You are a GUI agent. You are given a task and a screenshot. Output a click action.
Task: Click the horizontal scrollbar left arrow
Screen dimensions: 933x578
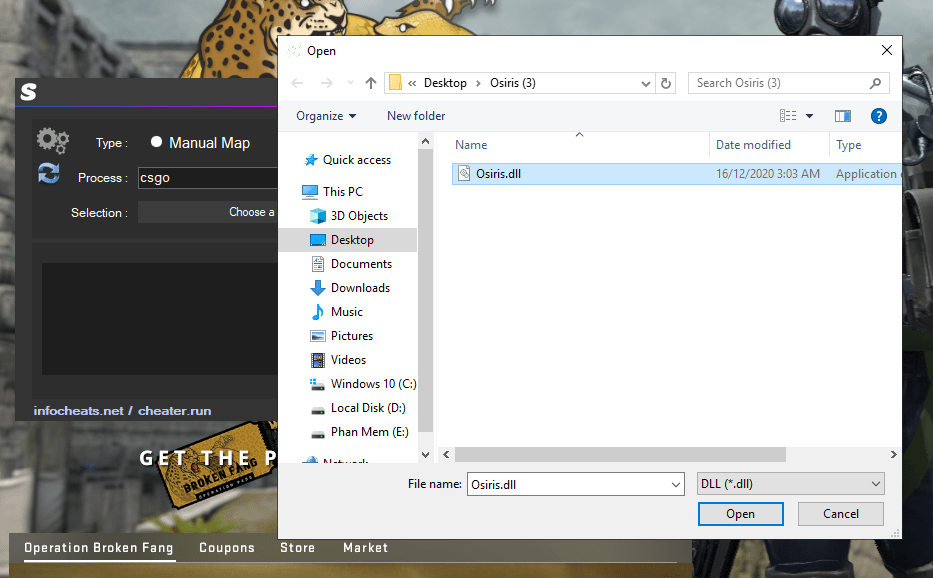pos(446,454)
